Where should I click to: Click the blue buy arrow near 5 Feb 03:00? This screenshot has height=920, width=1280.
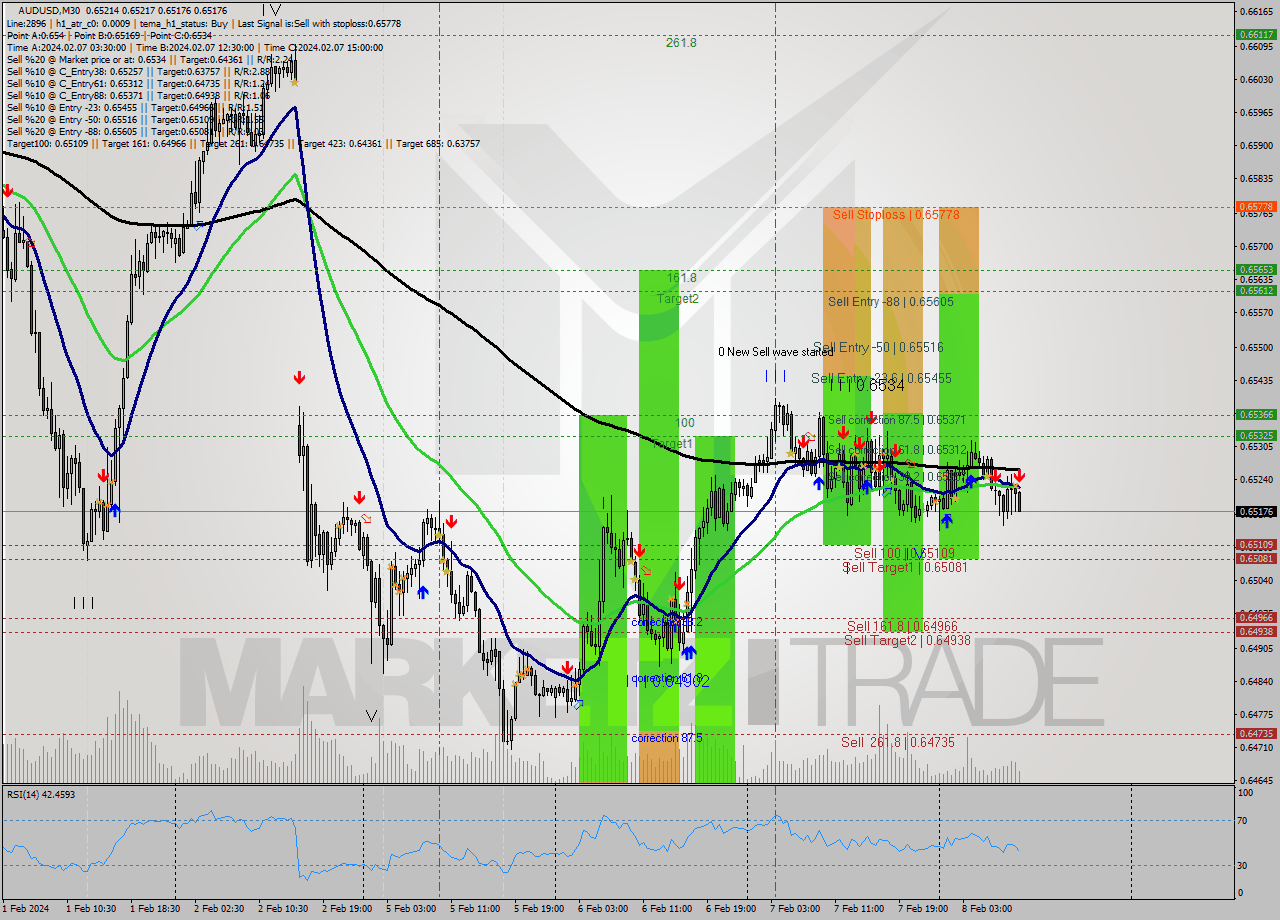422,592
